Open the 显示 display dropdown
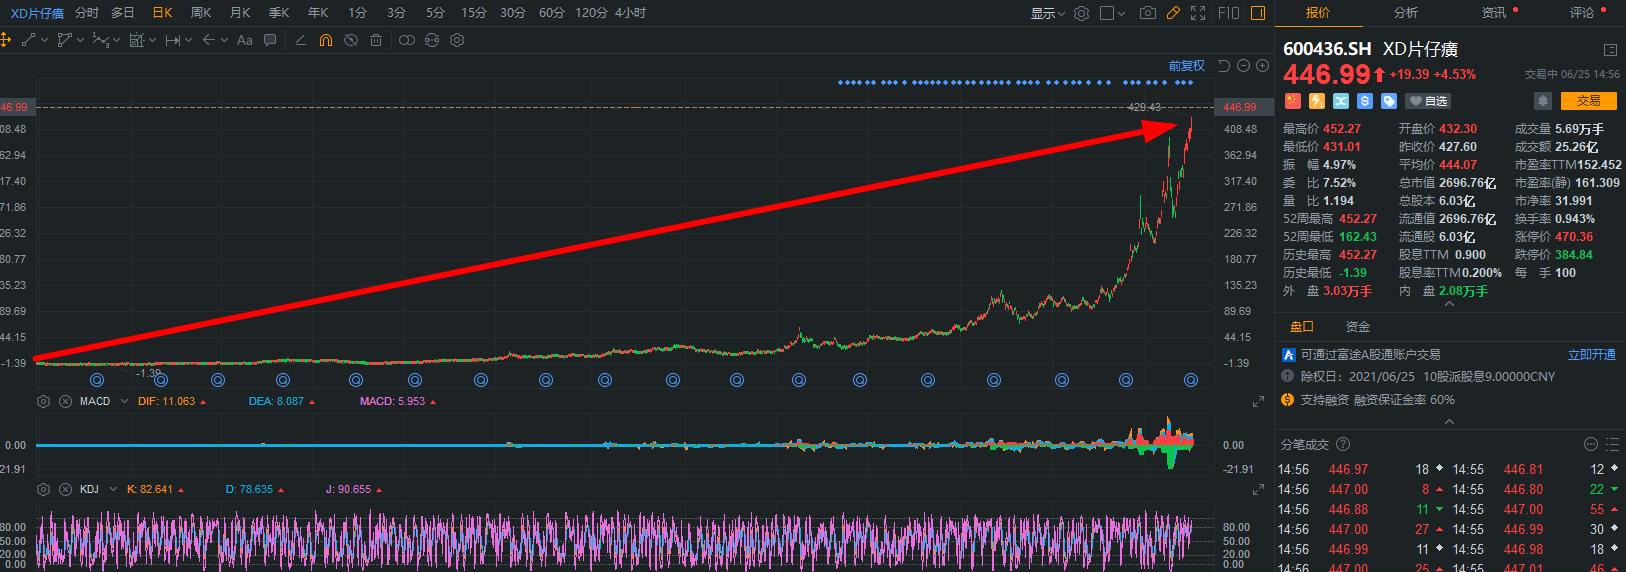The width and height of the screenshot is (1626, 572). point(1047,13)
